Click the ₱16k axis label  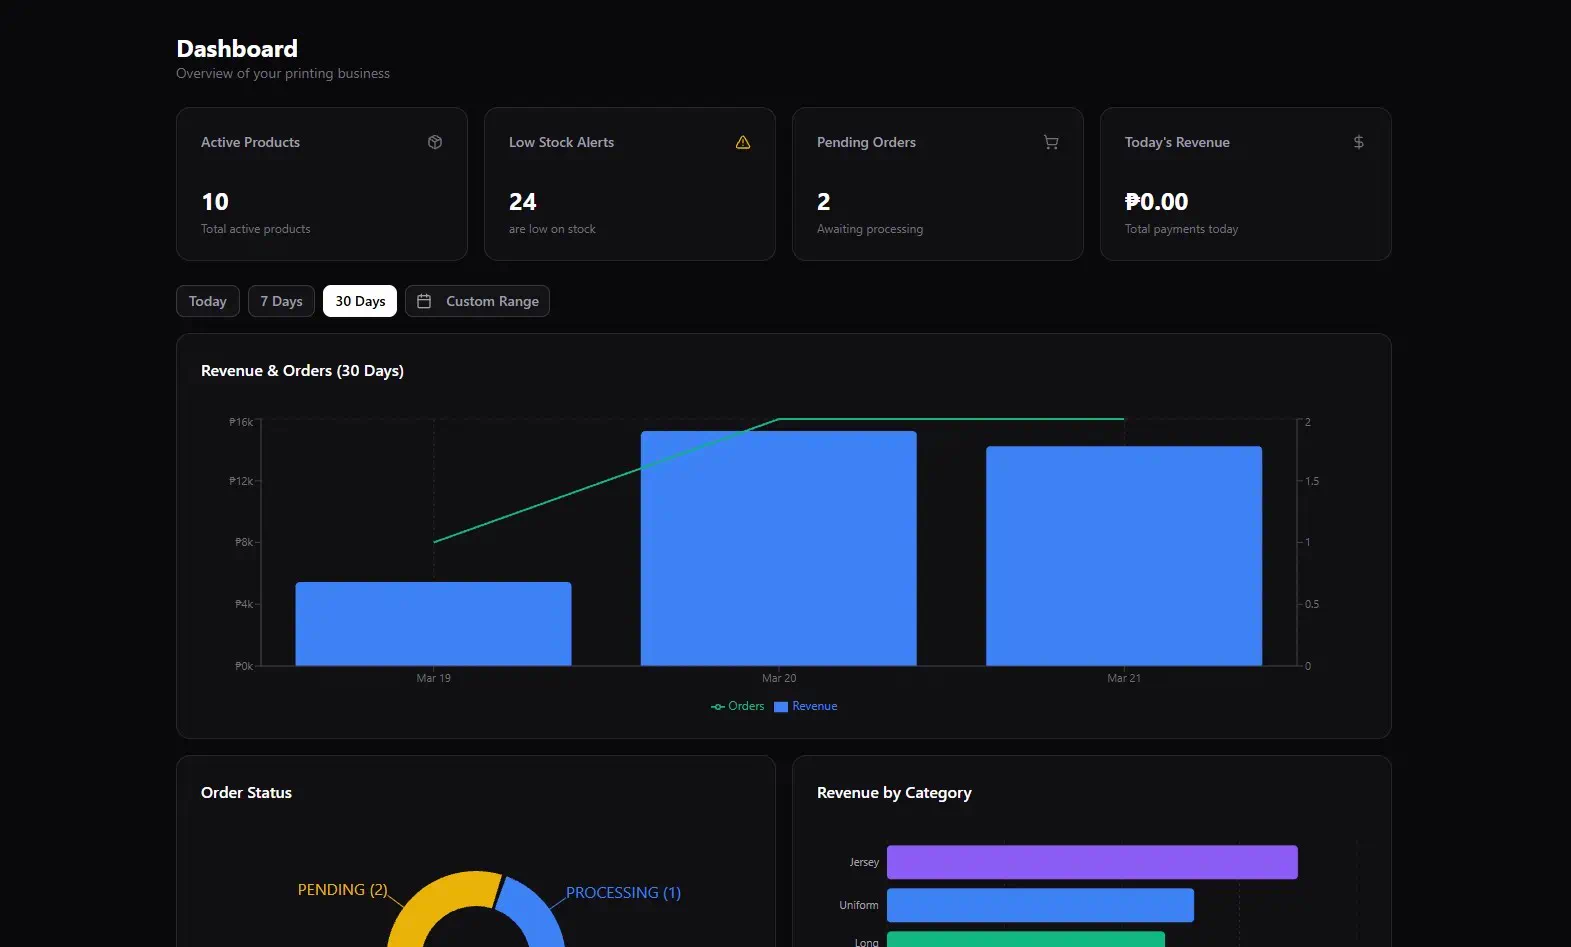[x=241, y=422]
